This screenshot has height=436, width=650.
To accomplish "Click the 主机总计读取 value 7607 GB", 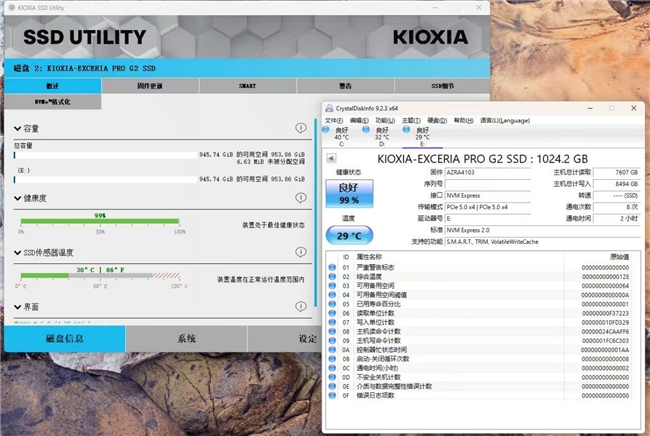I will 617,172.
